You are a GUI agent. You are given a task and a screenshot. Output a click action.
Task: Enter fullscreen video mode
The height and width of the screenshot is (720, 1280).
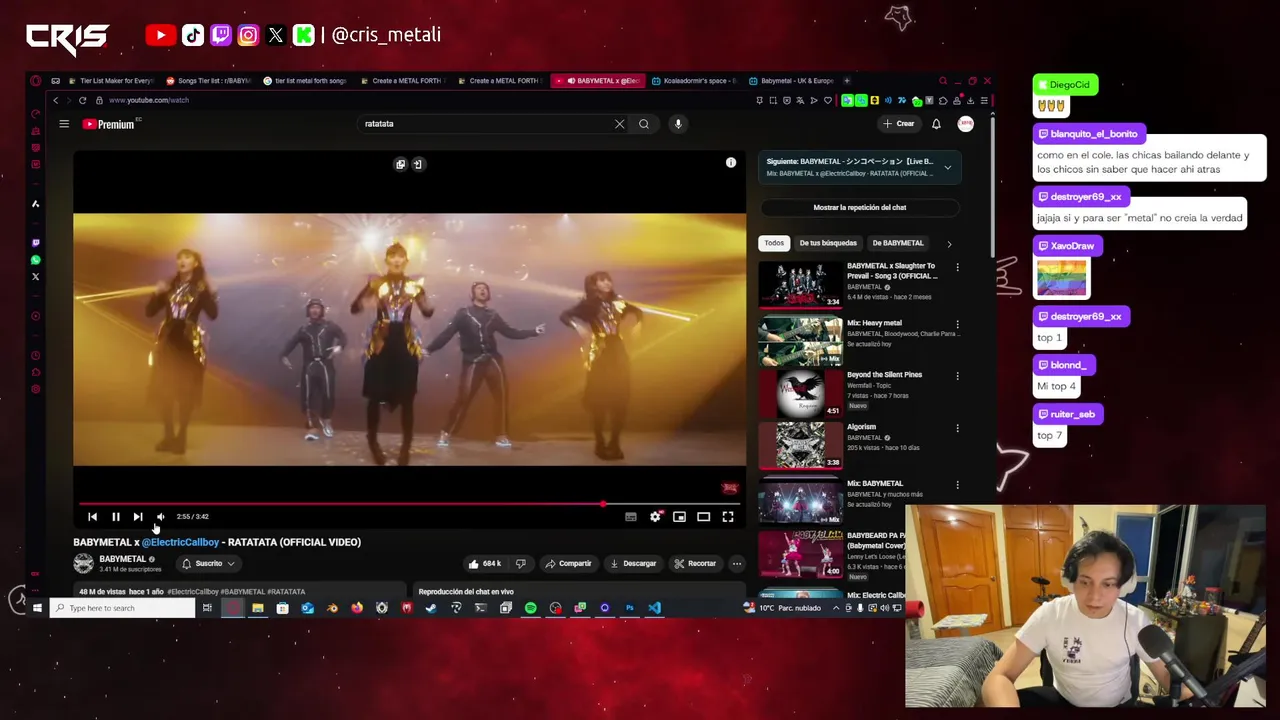tap(728, 517)
